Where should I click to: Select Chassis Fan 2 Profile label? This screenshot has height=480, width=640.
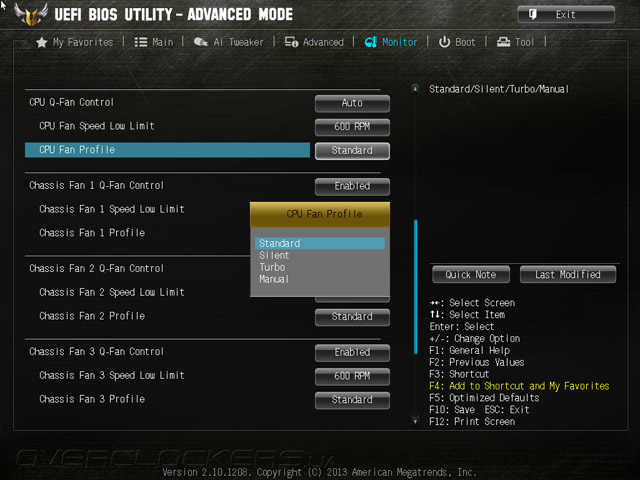(x=92, y=316)
